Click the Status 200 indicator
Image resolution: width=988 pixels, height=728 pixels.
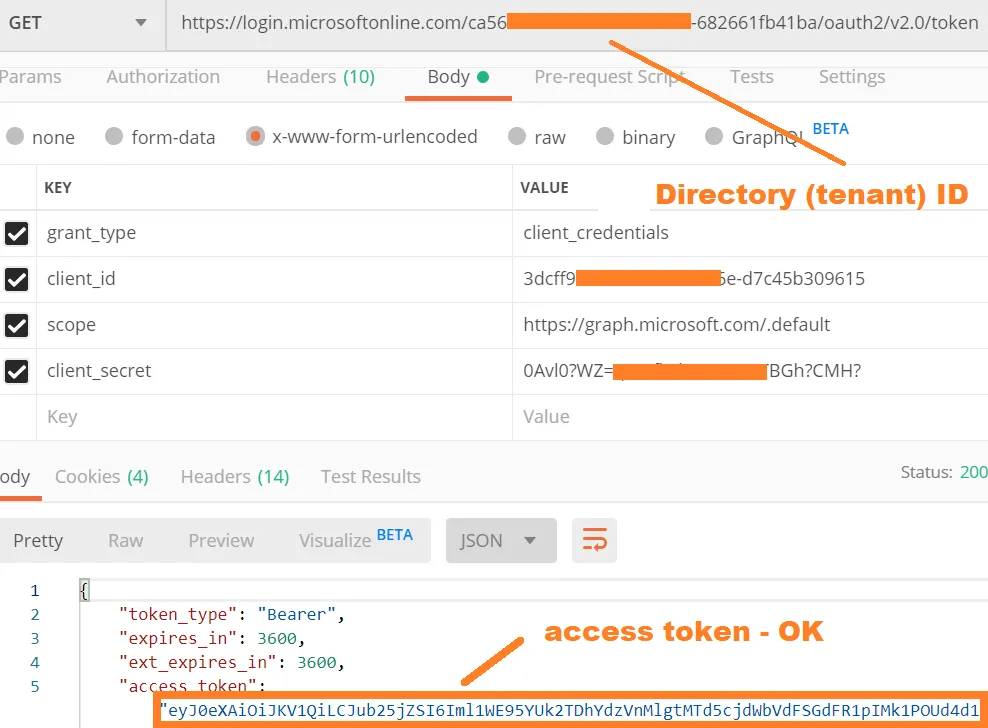pyautogui.click(x=944, y=472)
